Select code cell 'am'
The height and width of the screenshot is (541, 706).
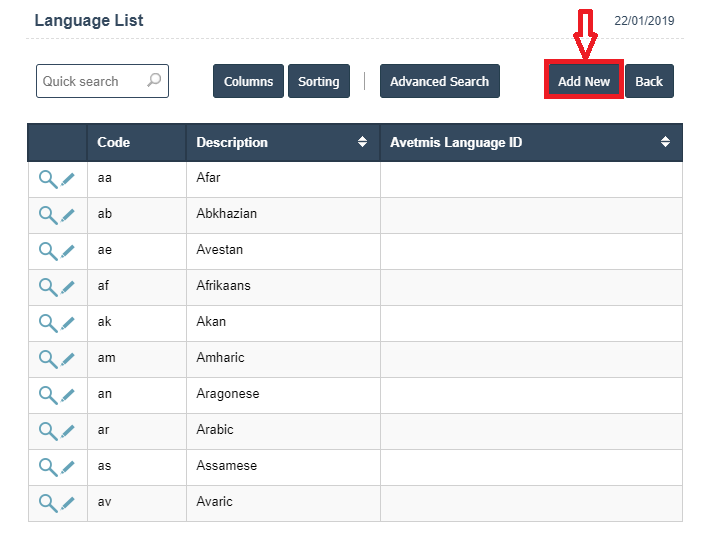coord(137,360)
